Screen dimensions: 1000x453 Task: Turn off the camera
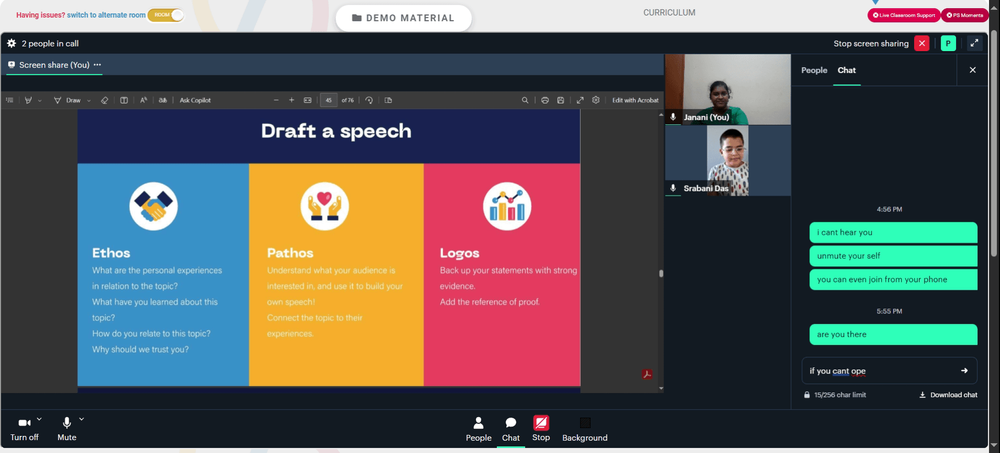[24, 429]
